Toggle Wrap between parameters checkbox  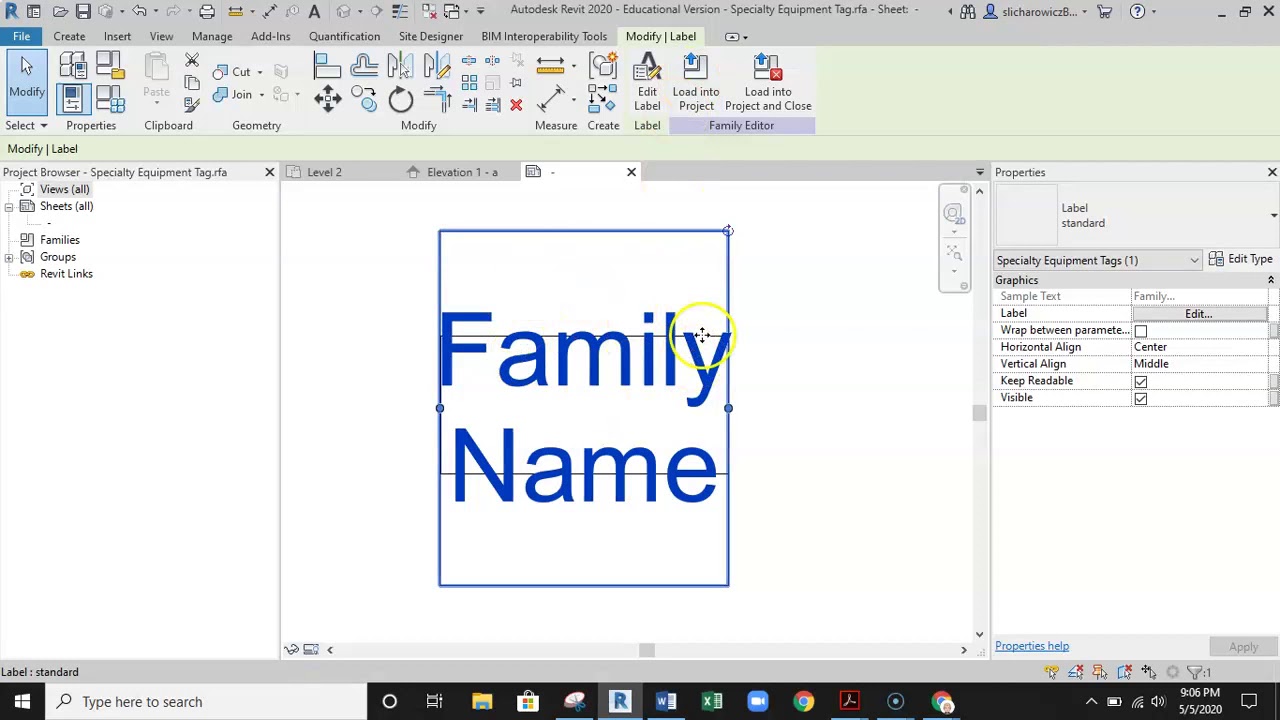[1141, 331]
